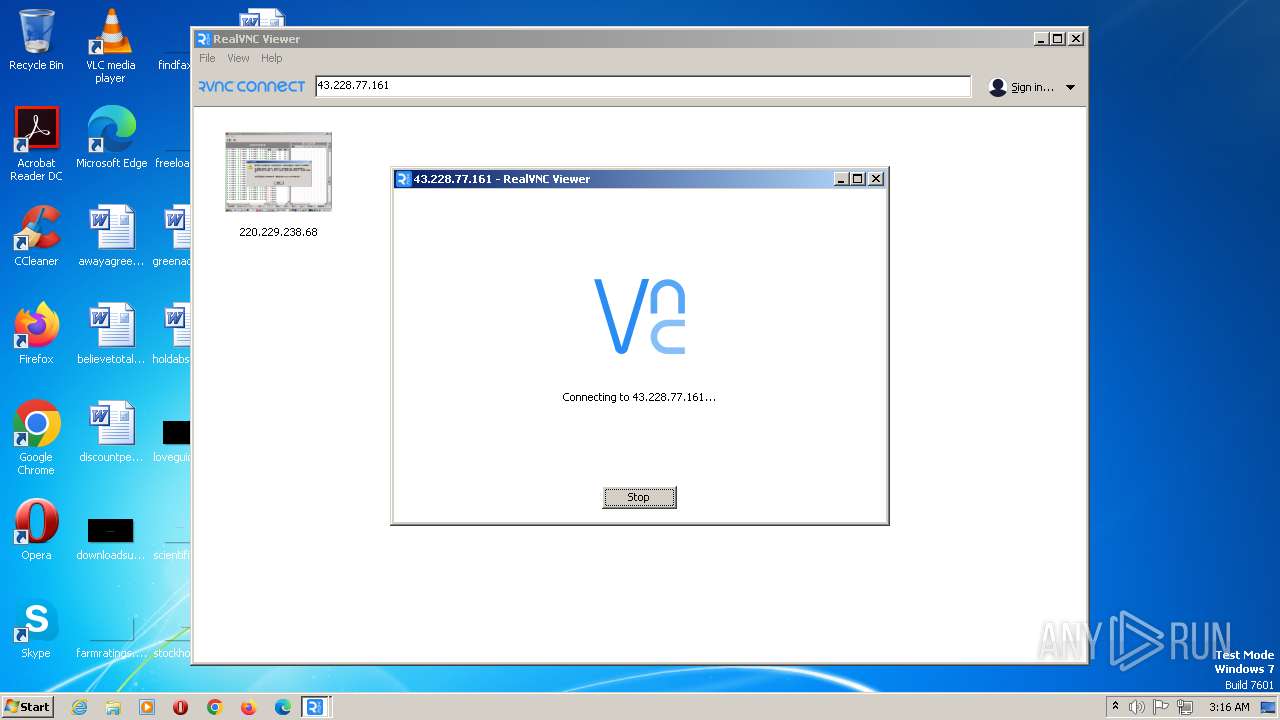Image resolution: width=1280 pixels, height=720 pixels.
Task: Click the 220.229.238.68 connection label
Action: [278, 232]
